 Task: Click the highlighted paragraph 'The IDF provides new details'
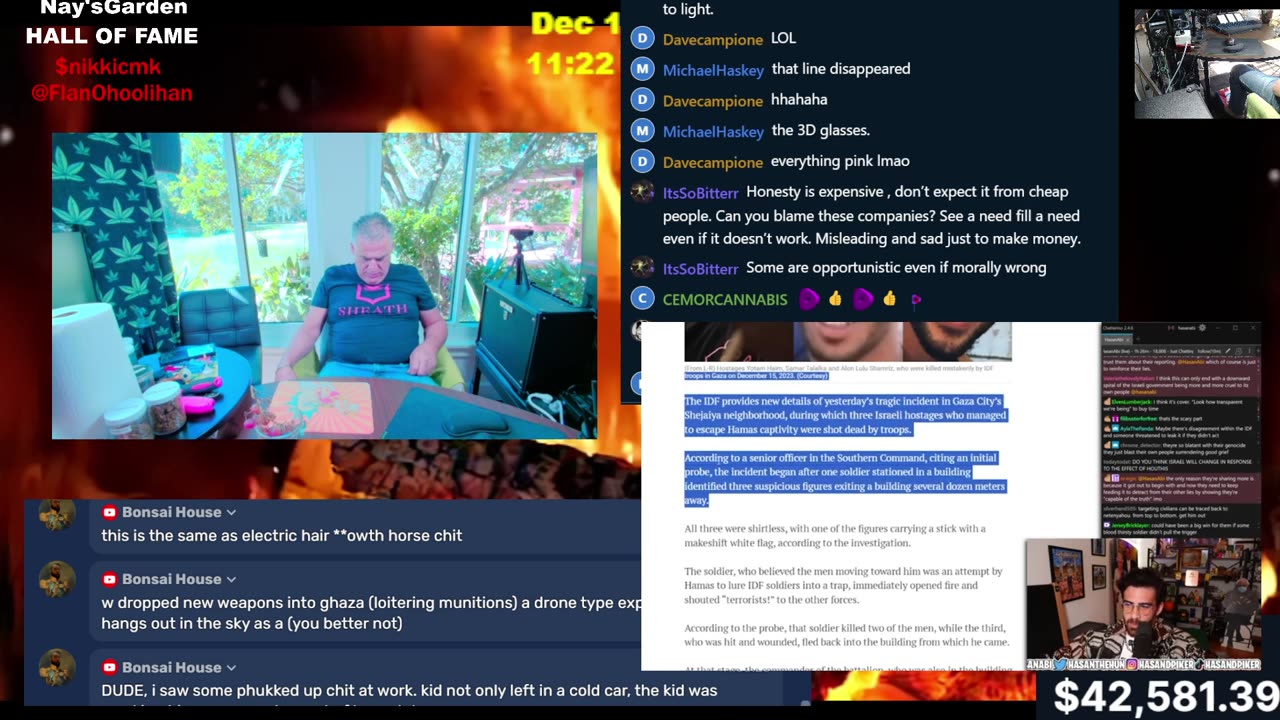(845, 415)
